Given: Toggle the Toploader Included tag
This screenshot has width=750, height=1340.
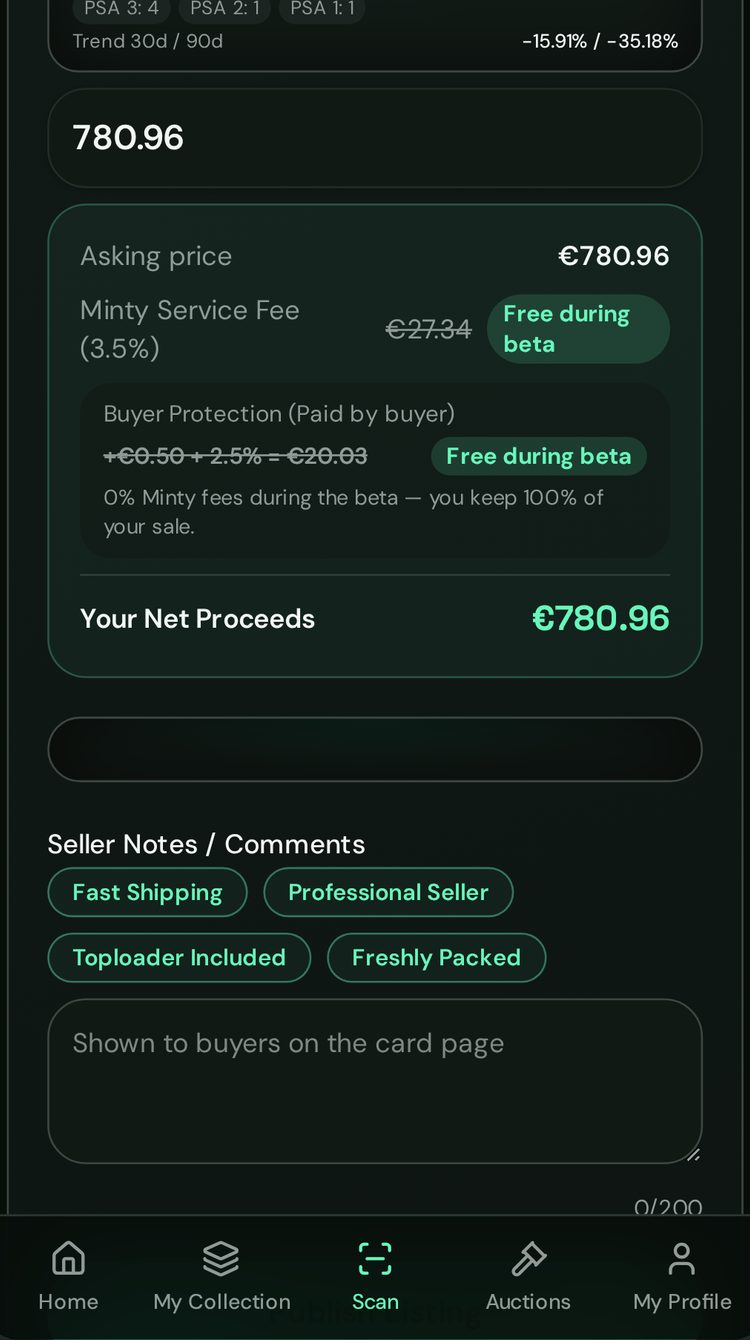Looking at the screenshot, I should (179, 958).
